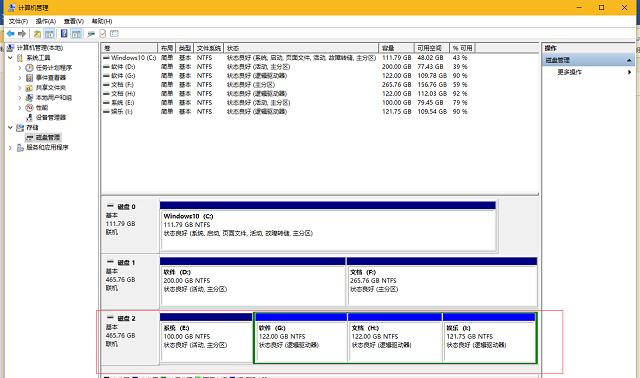Expand the 服务和应用程序 node arrow
Viewport: 640px width, 378px height.
[10, 147]
